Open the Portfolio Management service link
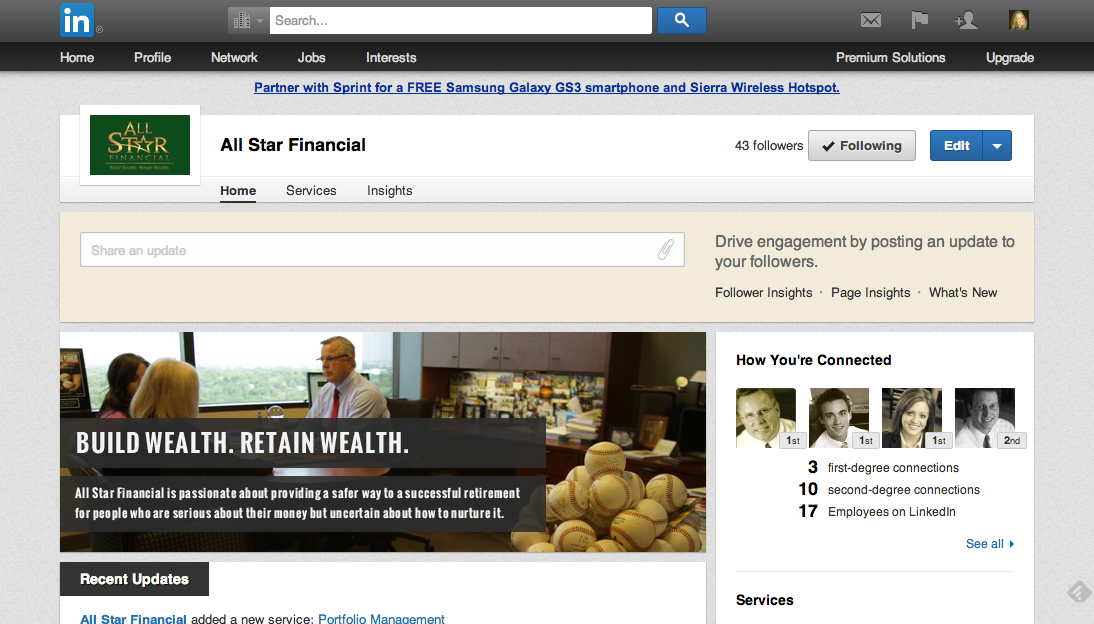This screenshot has width=1094, height=624. 381,618
